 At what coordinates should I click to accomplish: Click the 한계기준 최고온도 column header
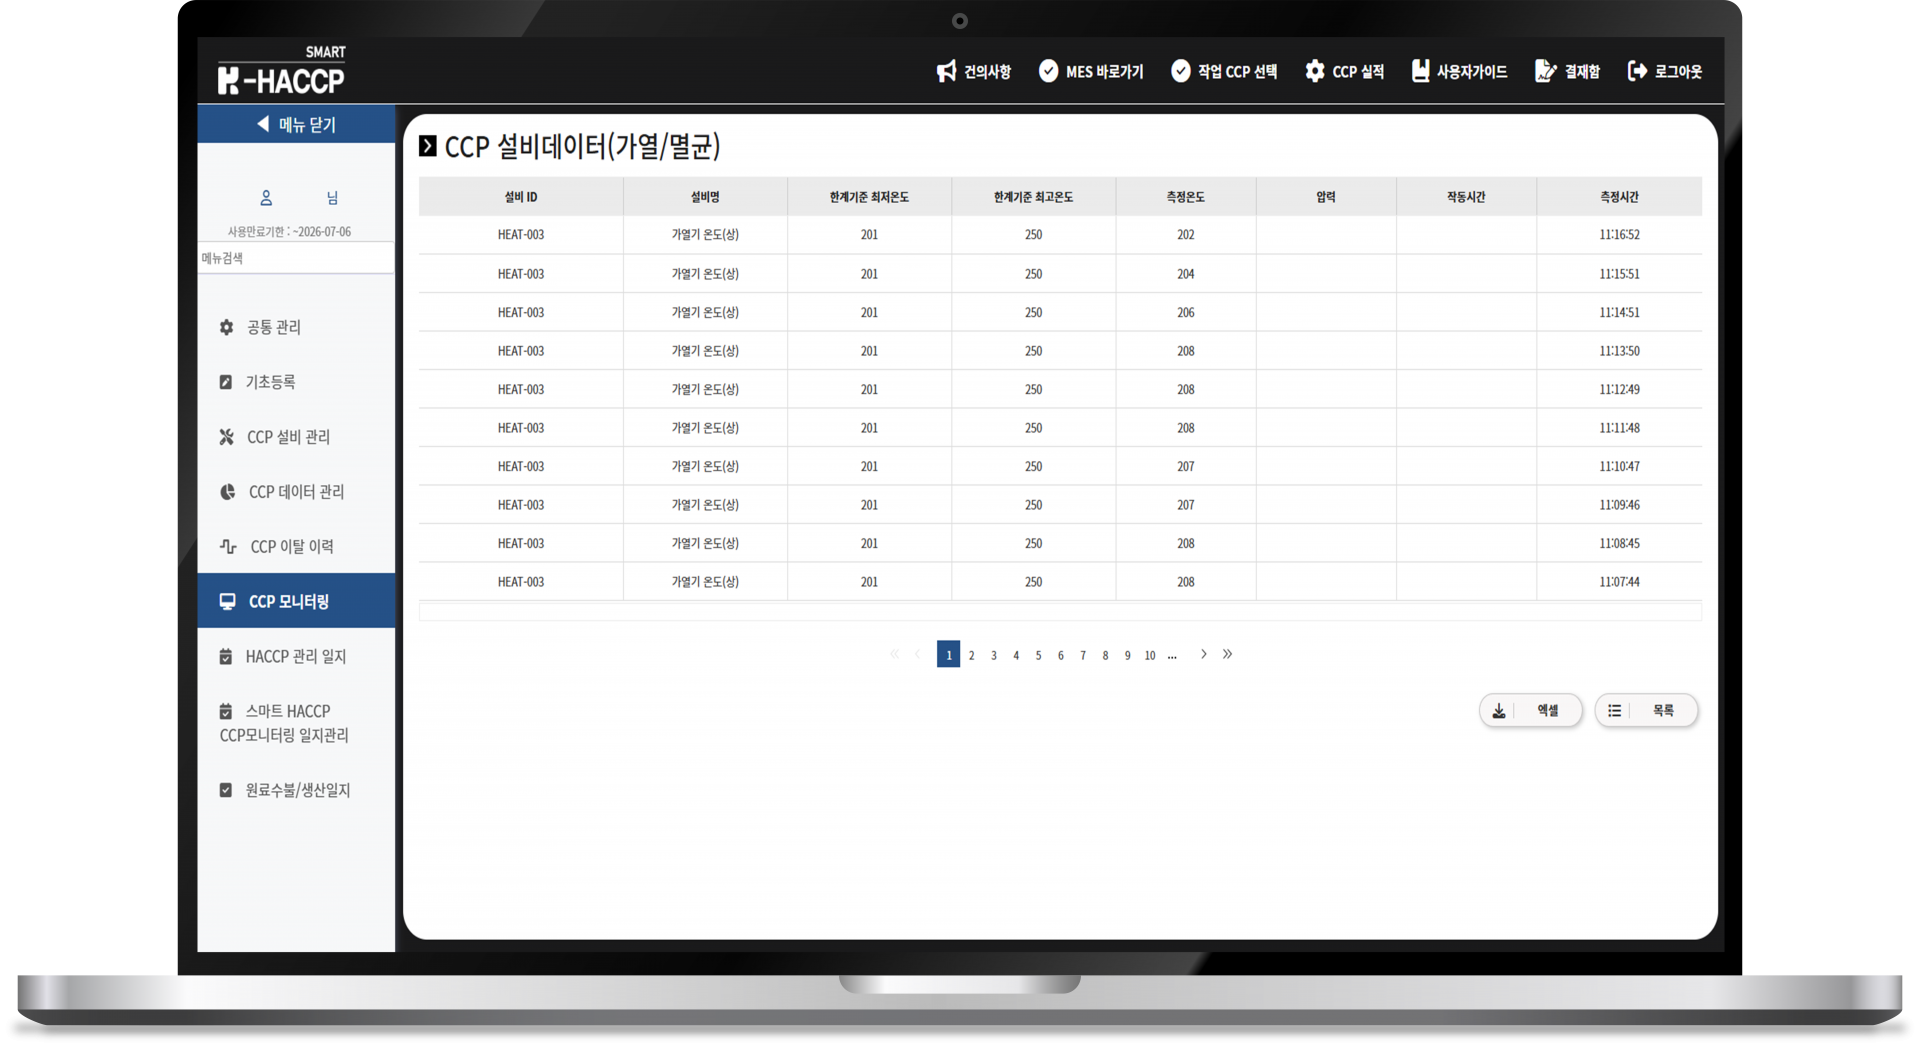click(x=1033, y=197)
